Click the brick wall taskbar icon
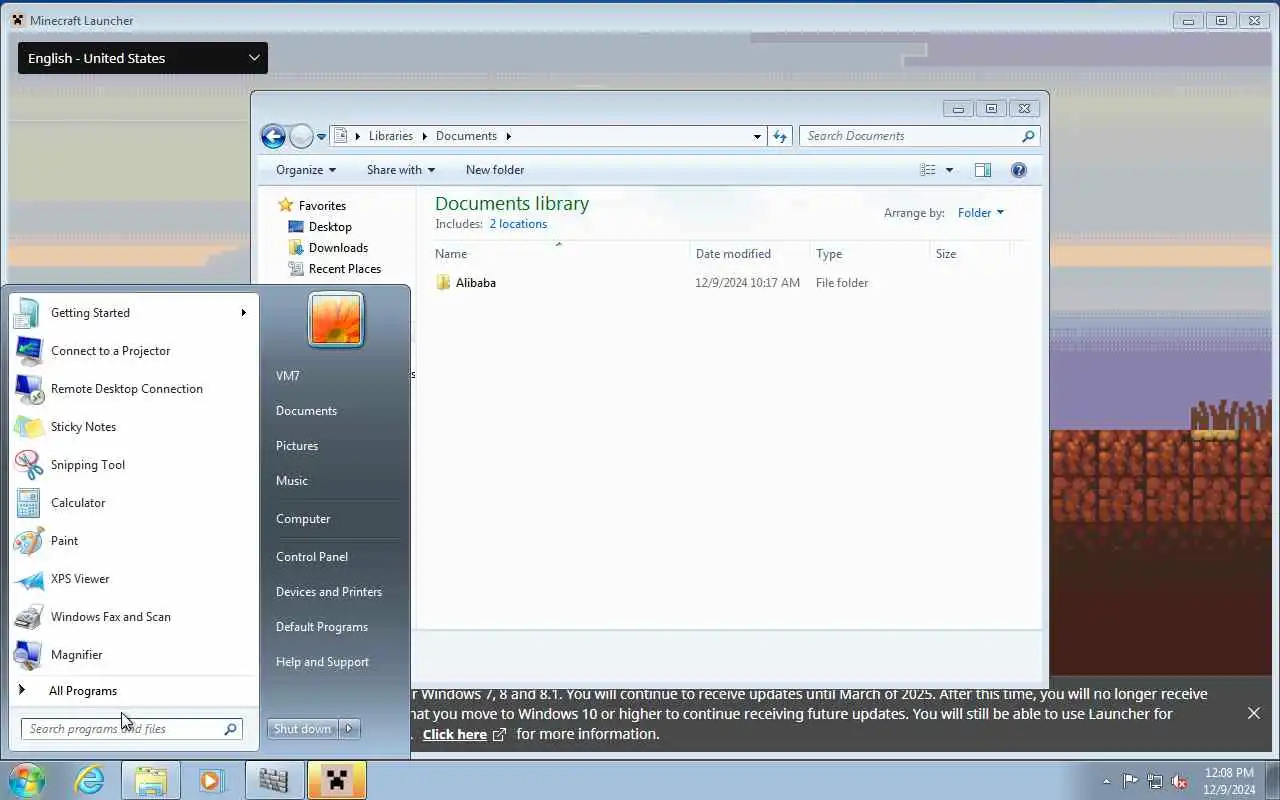The width and height of the screenshot is (1280, 800). [274, 780]
